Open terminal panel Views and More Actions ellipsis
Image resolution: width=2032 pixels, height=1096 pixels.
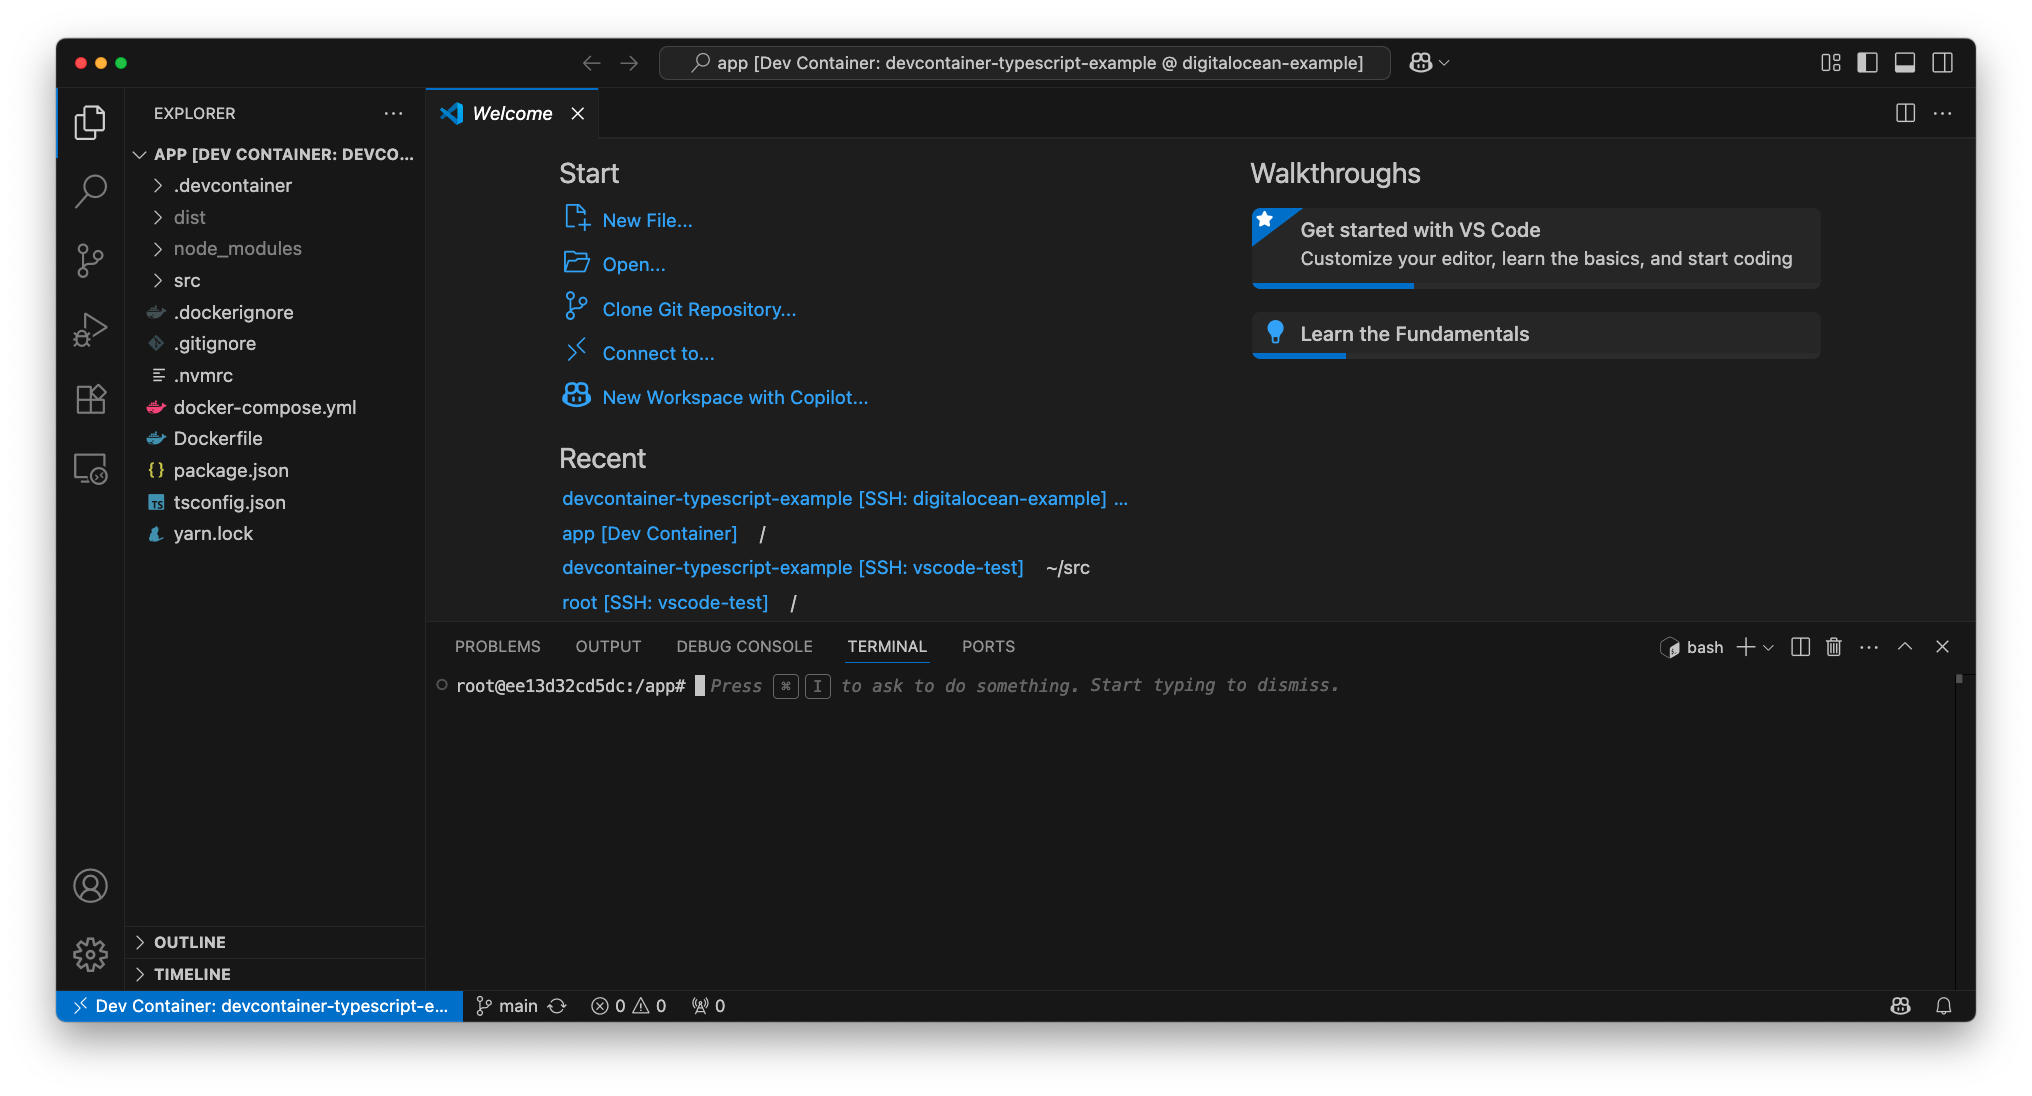[x=1868, y=647]
